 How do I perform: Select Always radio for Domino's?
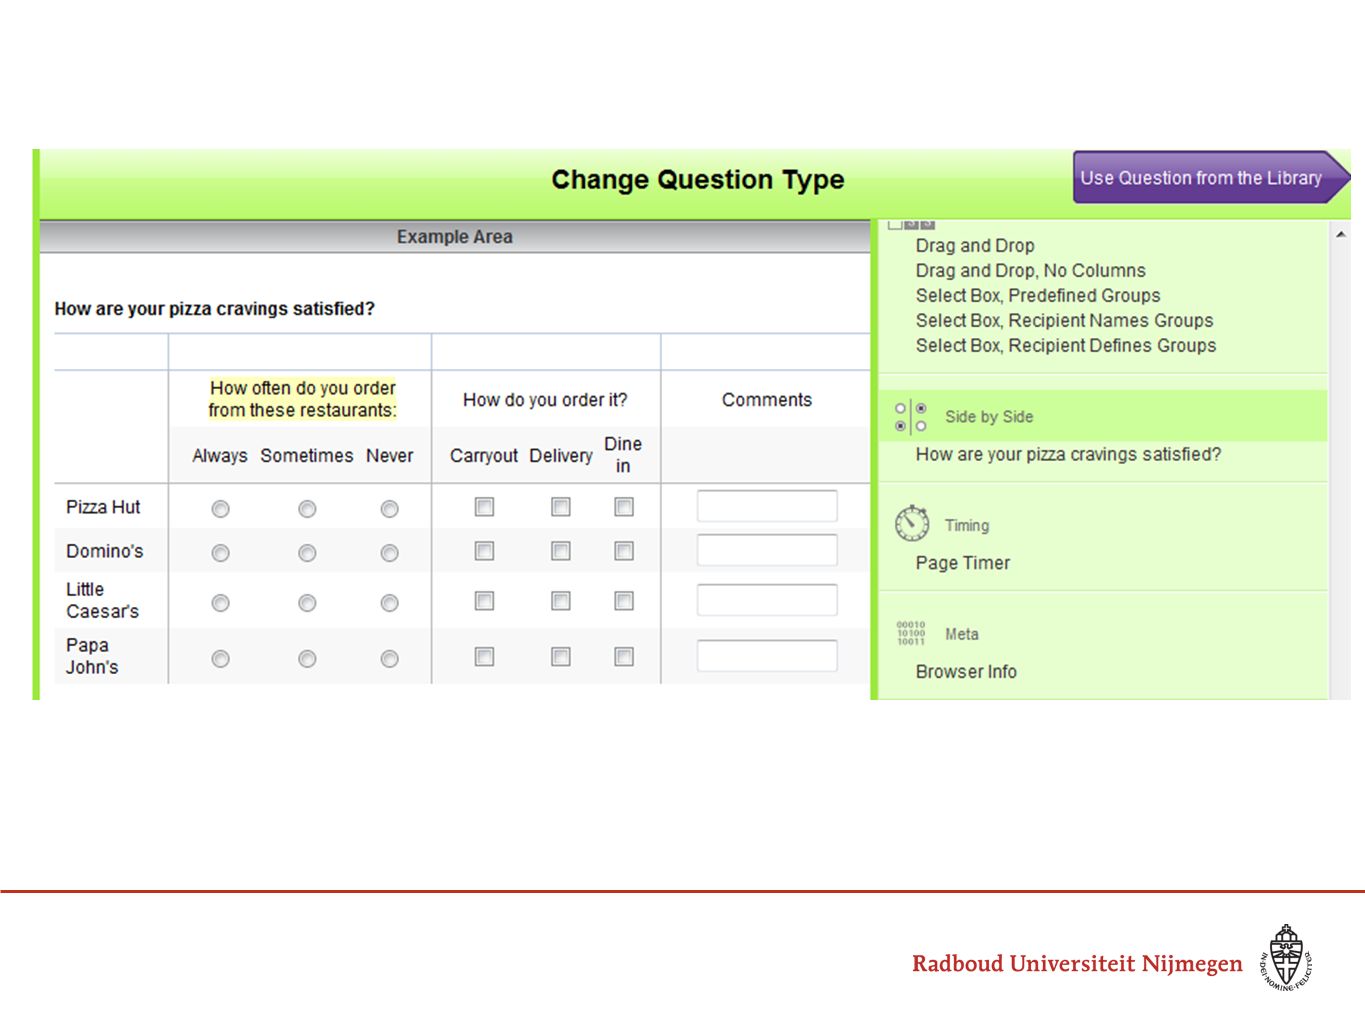click(x=220, y=553)
